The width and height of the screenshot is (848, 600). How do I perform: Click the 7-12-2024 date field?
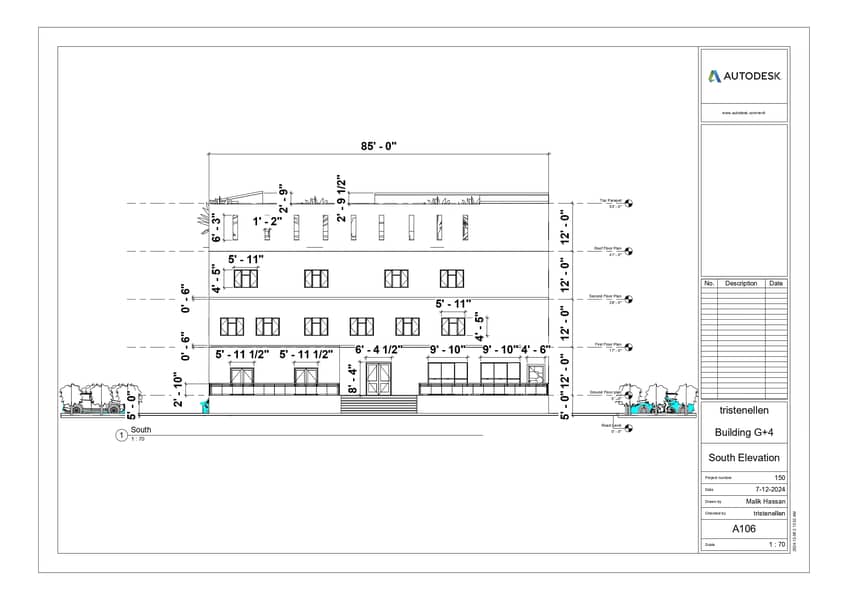point(770,489)
